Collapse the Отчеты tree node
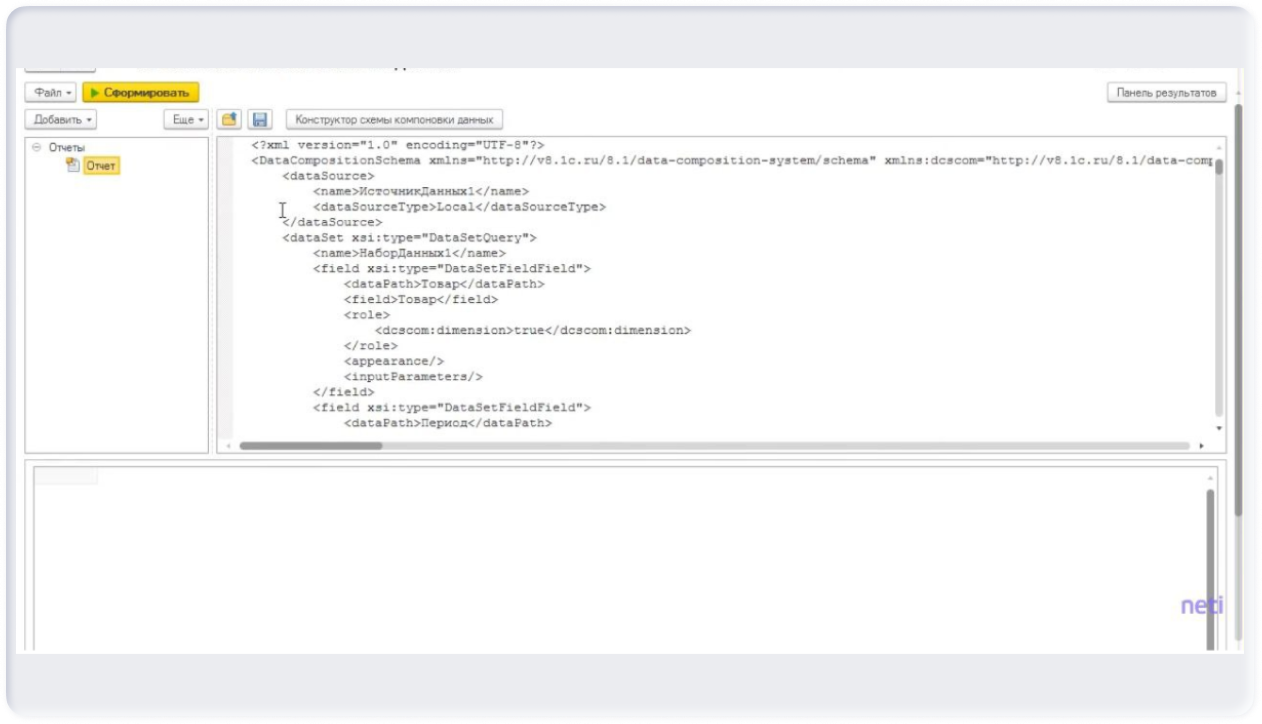Image resolution: width=1262 pixels, height=724 pixels. click(37, 147)
